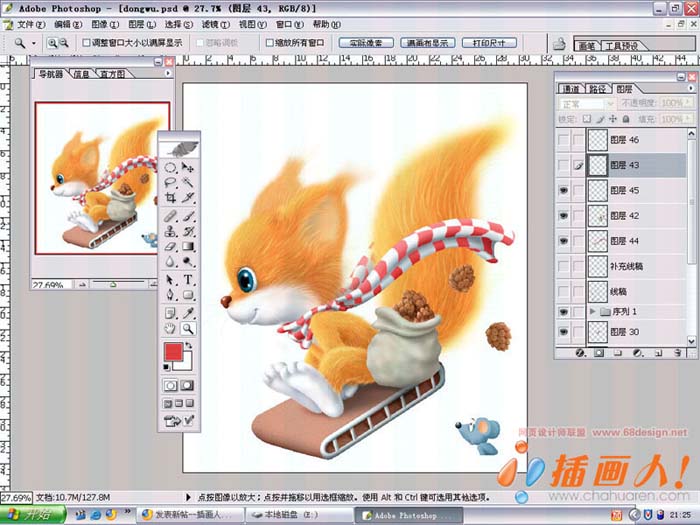This screenshot has width=700, height=525.
Task: Hide layer 图层 42 via eye icon
Action: pyautogui.click(x=564, y=216)
